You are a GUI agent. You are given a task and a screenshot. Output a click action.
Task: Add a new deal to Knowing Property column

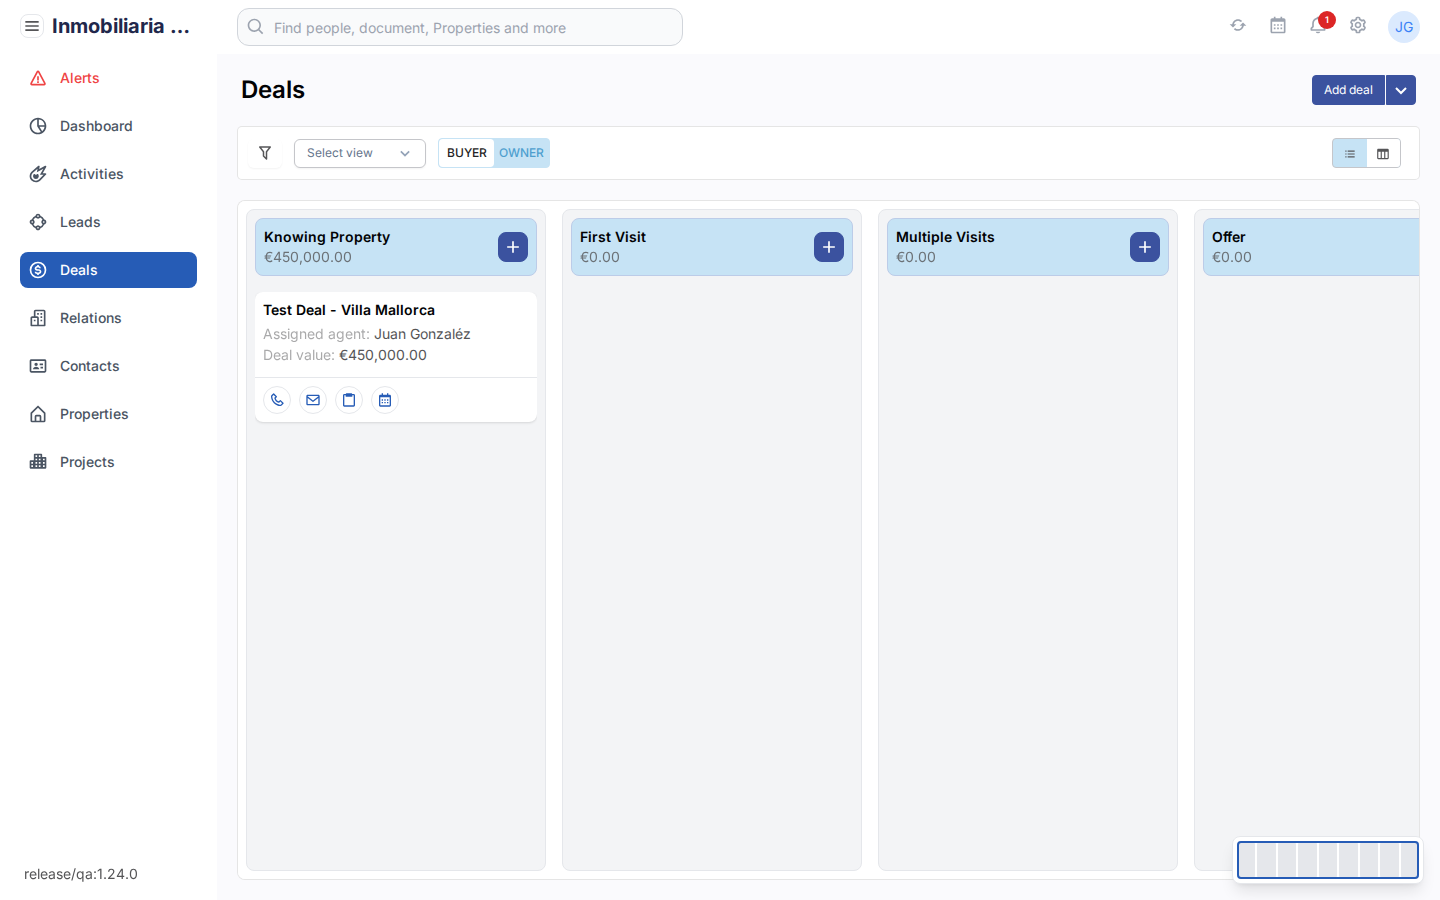pos(513,246)
